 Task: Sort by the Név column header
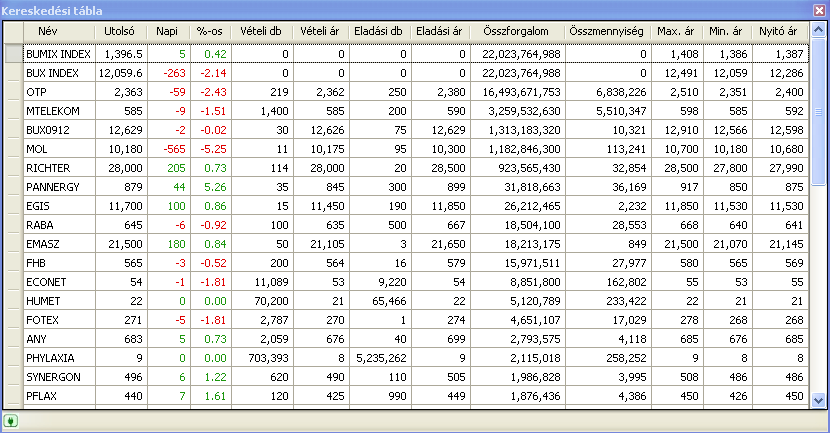pos(59,31)
